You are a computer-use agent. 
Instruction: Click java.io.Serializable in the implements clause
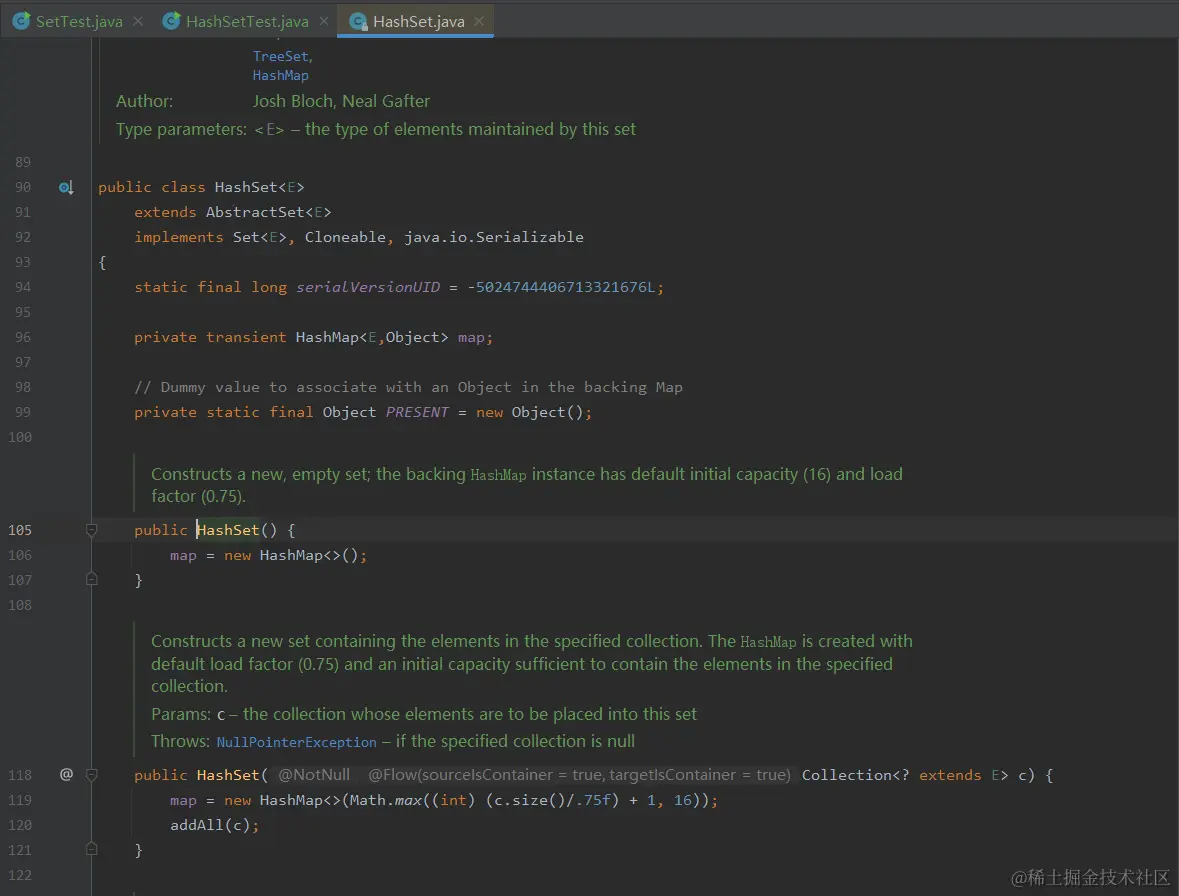493,237
